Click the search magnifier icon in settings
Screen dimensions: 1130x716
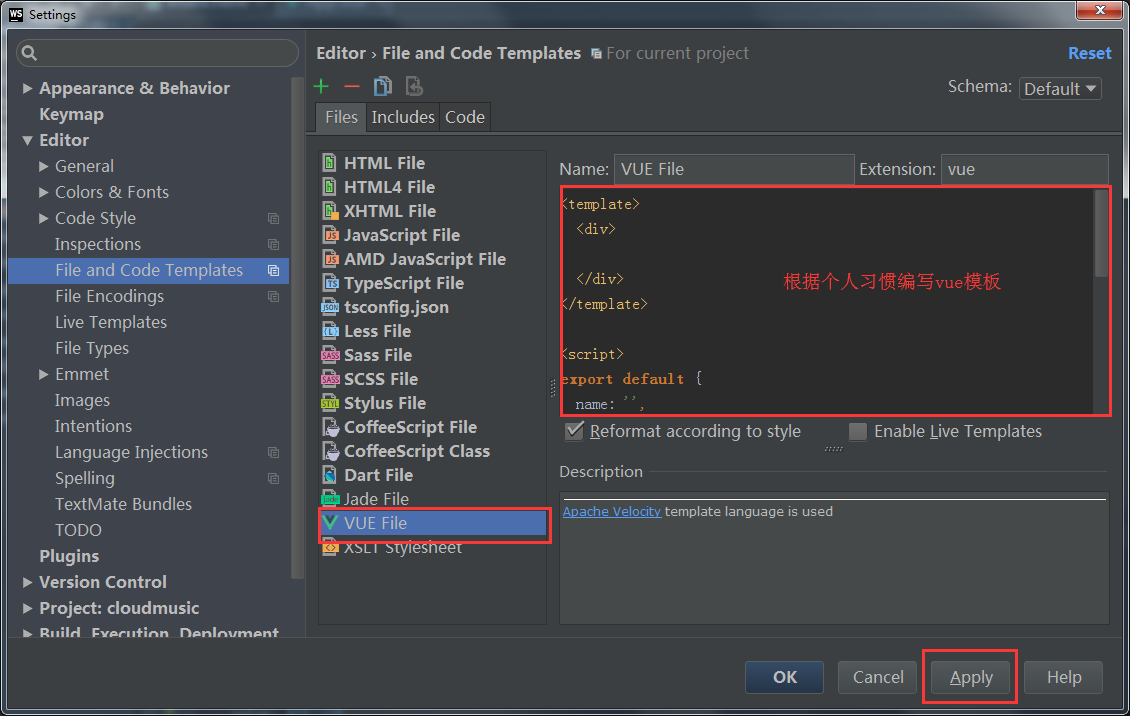click(x=29, y=53)
